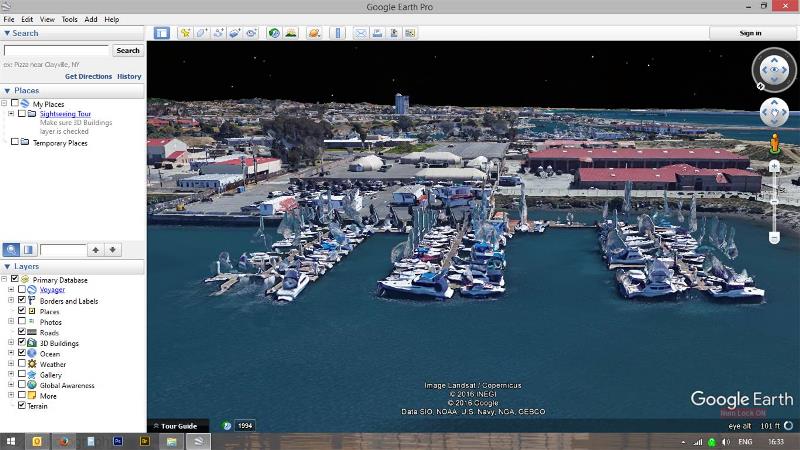
Task: Click the Add Placemark toolbar icon
Action: (185, 33)
